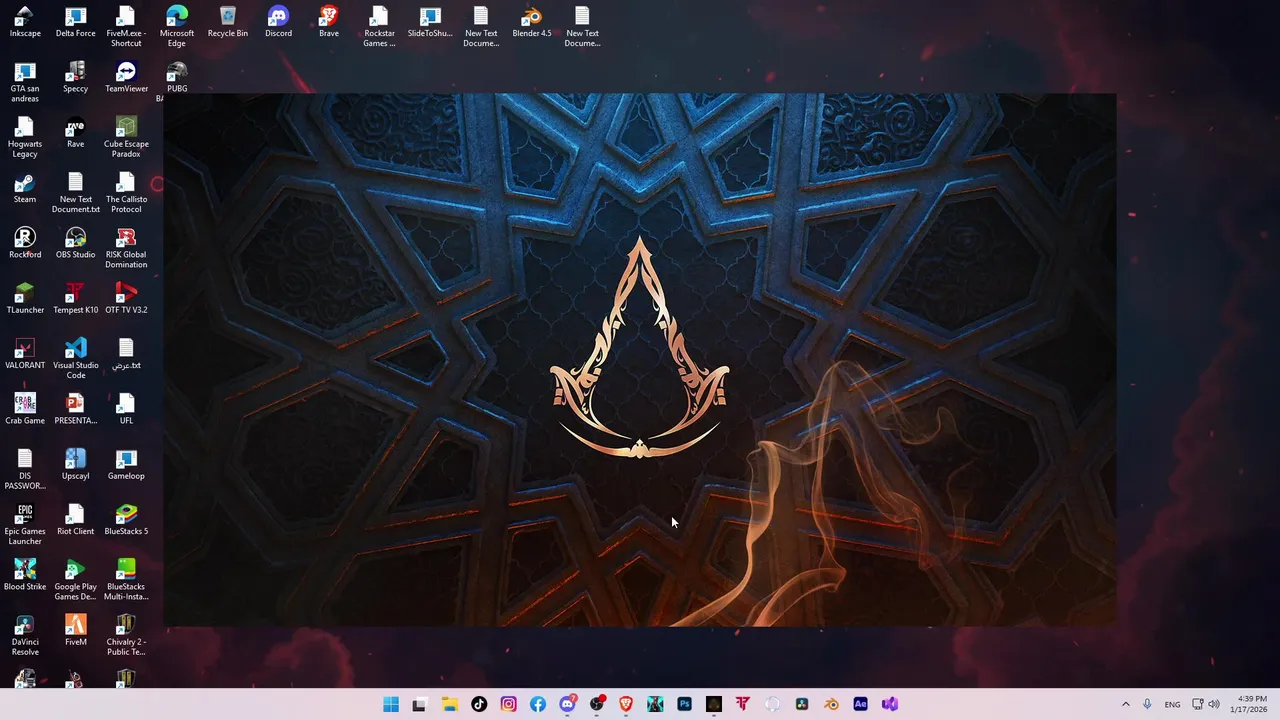Screen dimensions: 1280x720
Task: Select the Epic Games Launcher icon
Action: tap(25, 525)
